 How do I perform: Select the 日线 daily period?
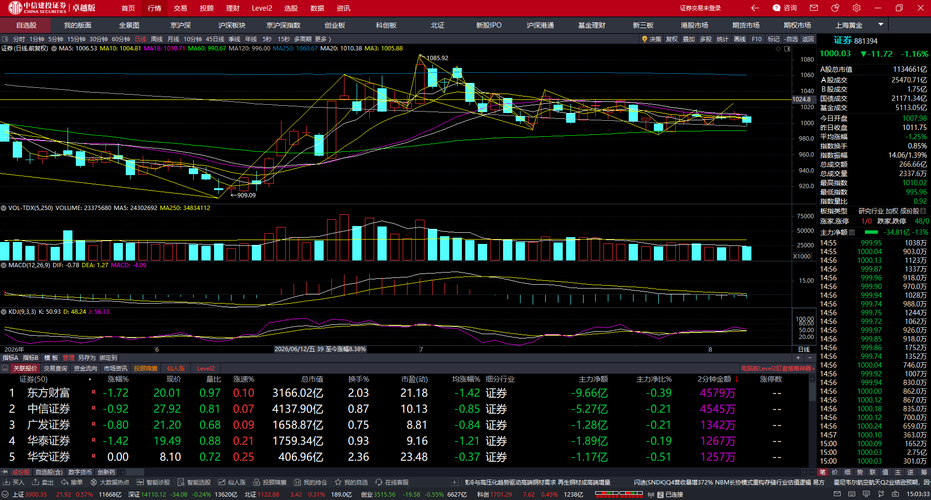click(x=141, y=39)
